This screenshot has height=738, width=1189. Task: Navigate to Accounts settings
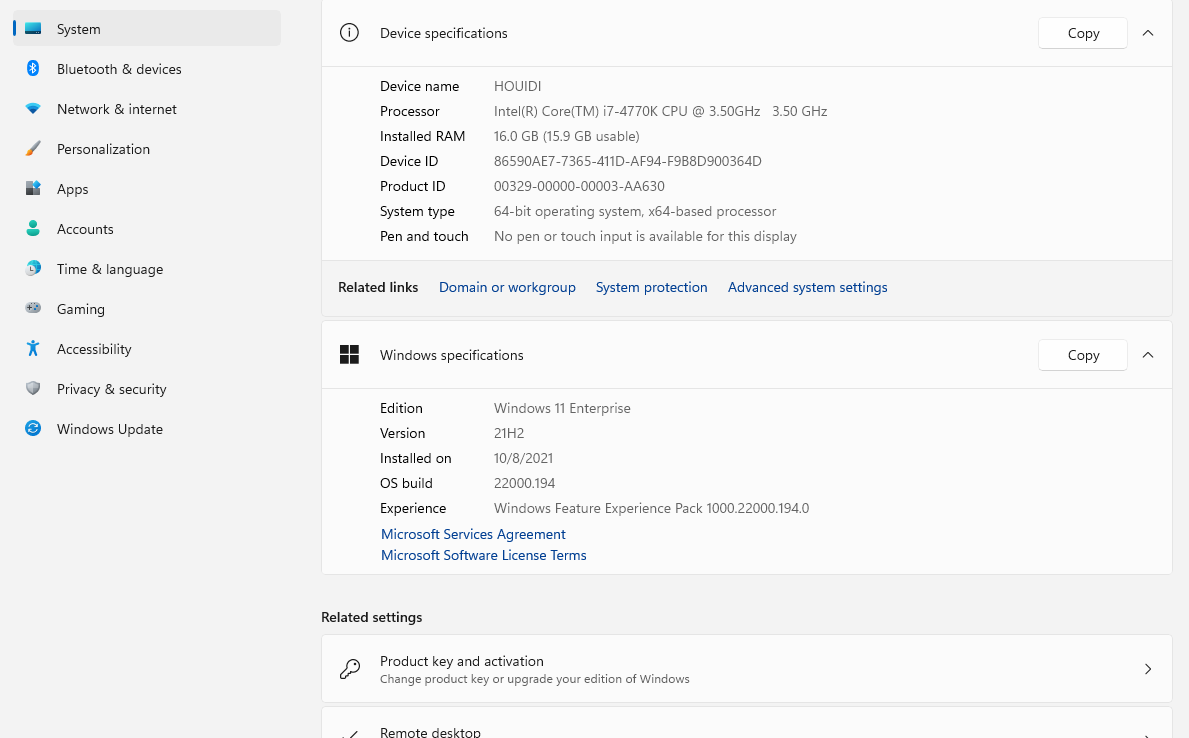(x=147, y=229)
